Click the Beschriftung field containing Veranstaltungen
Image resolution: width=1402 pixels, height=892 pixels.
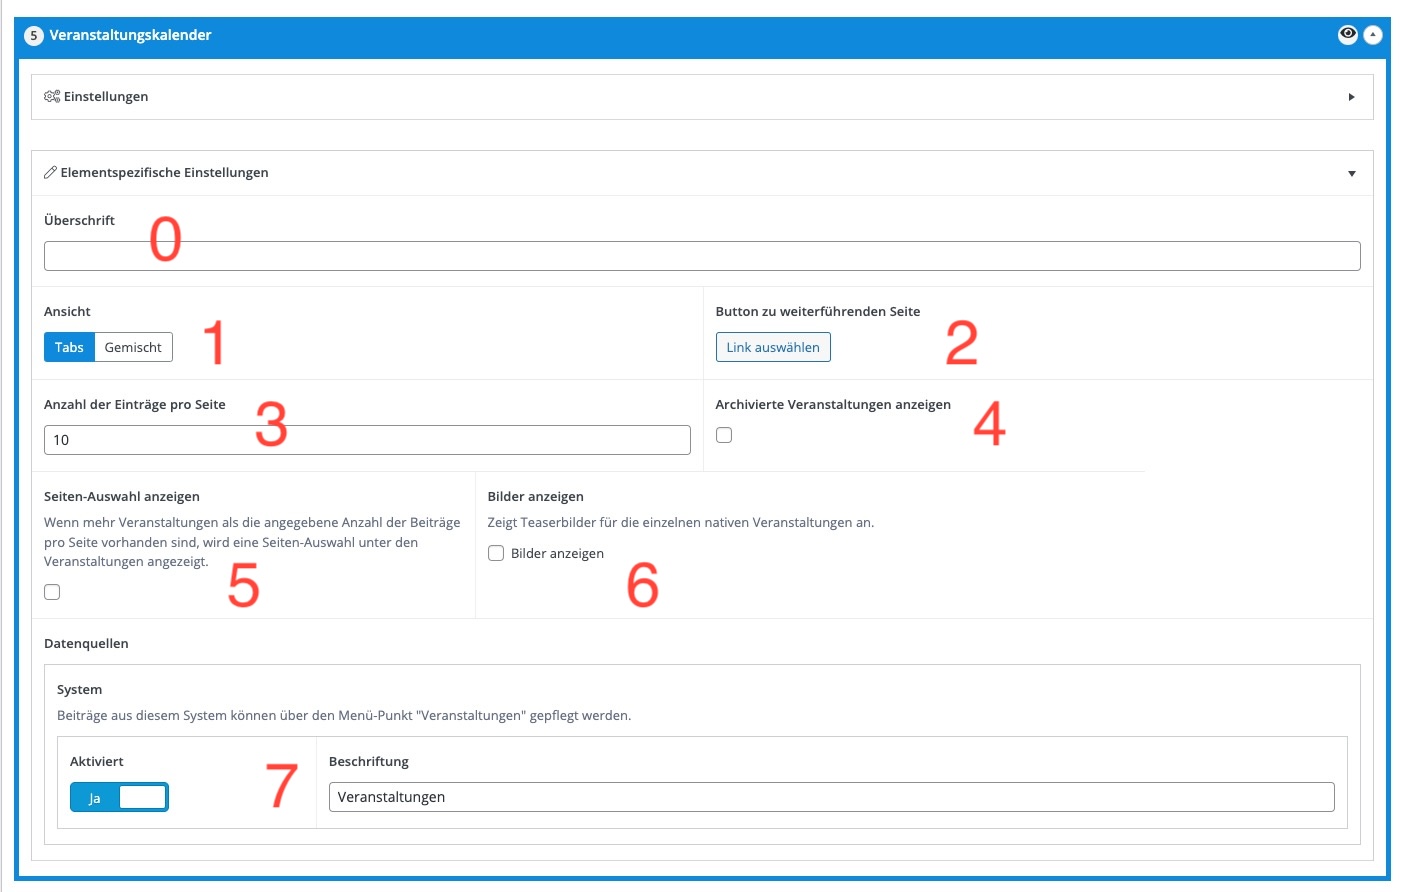coord(831,797)
